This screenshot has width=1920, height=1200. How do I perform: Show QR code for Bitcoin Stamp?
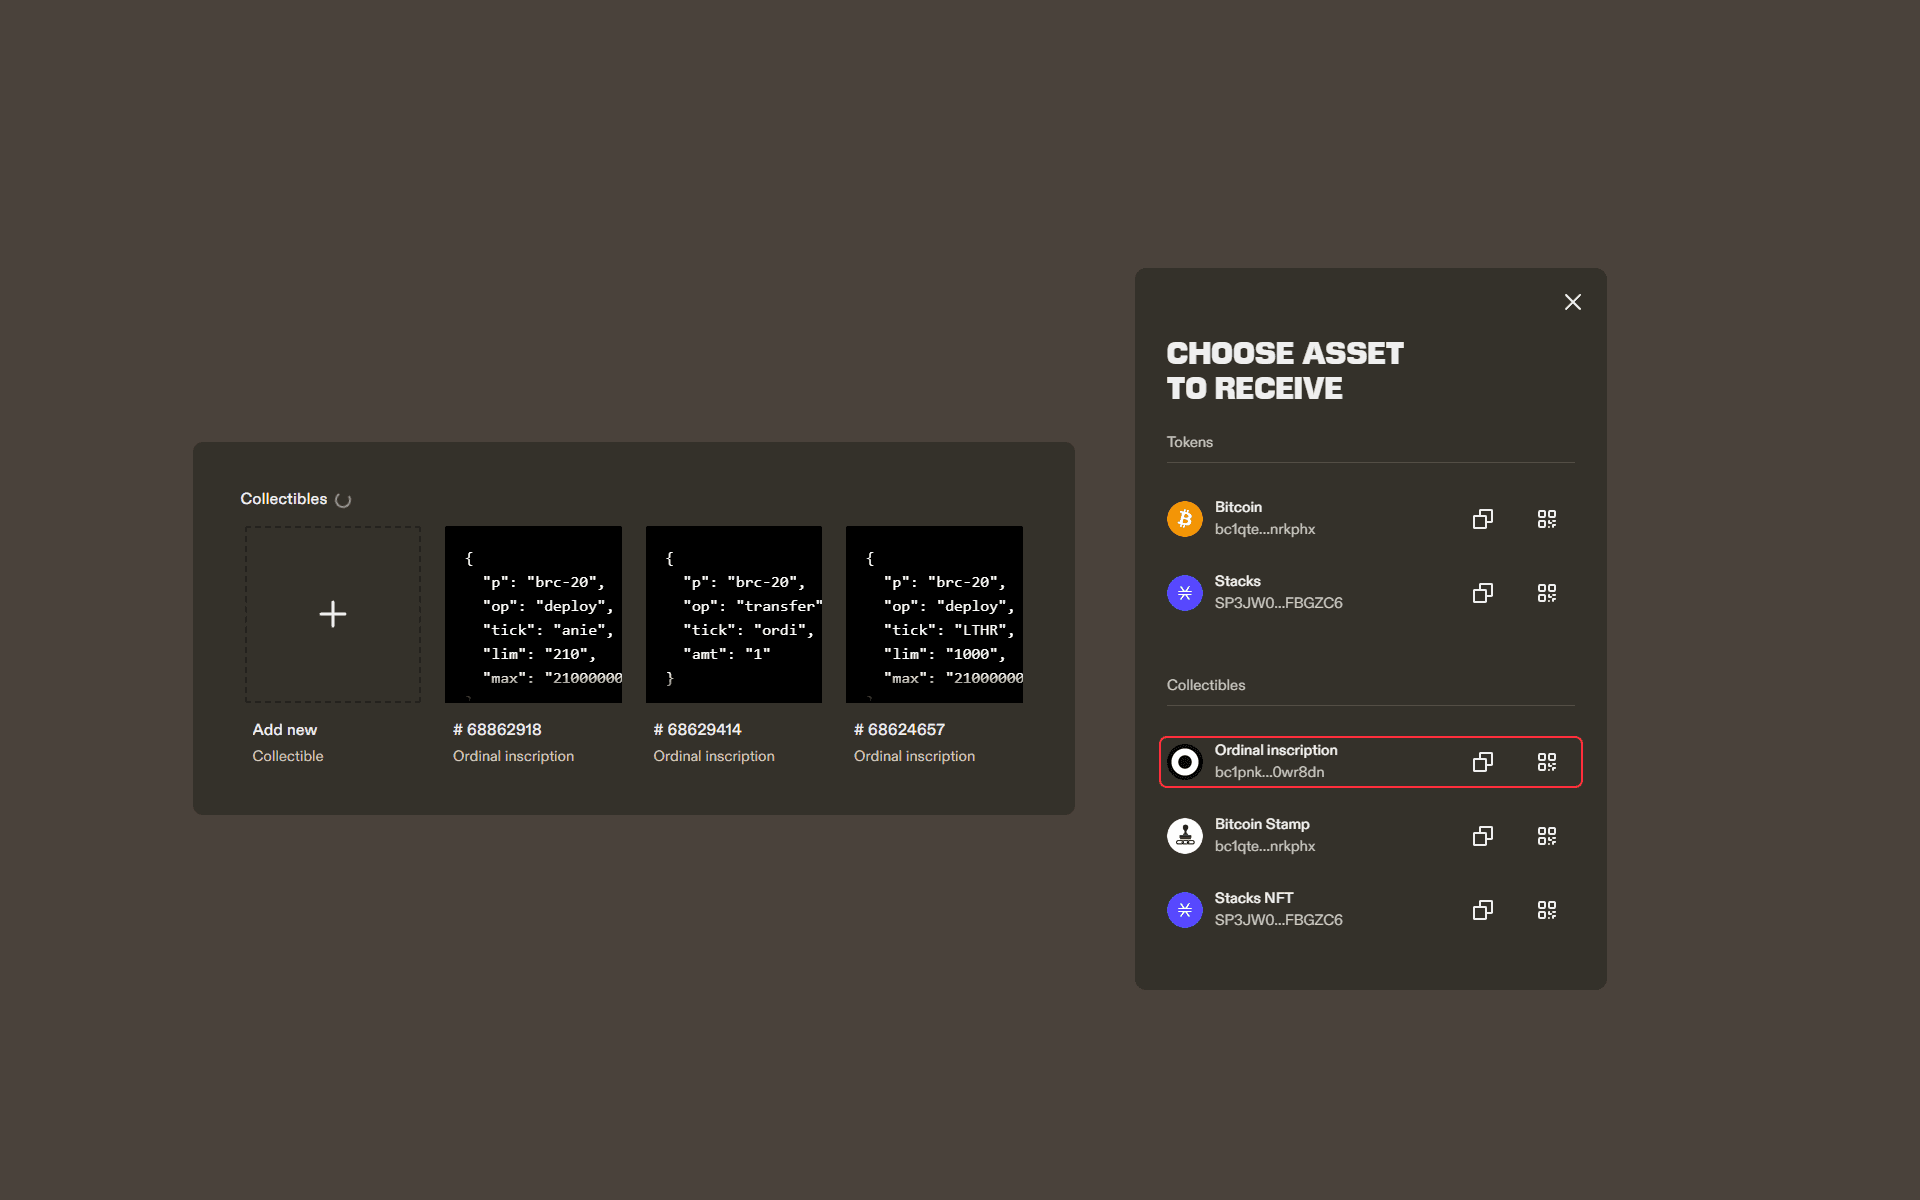point(1546,836)
